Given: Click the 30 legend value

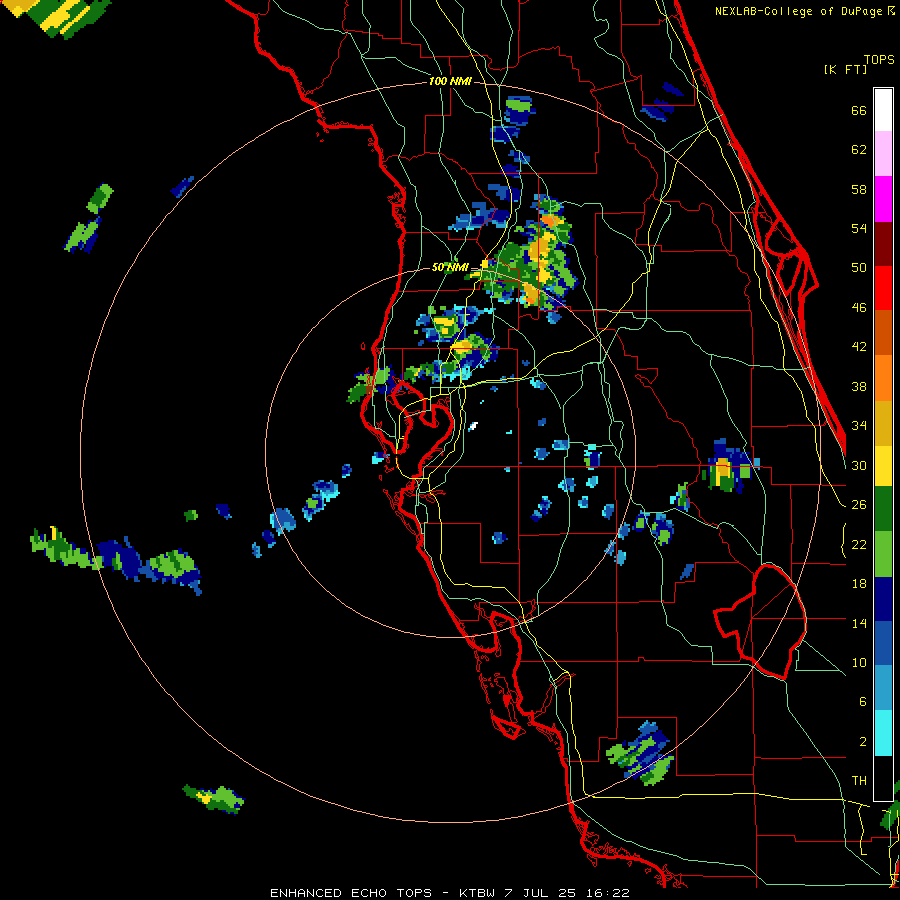Looking at the screenshot, I should coord(859,465).
